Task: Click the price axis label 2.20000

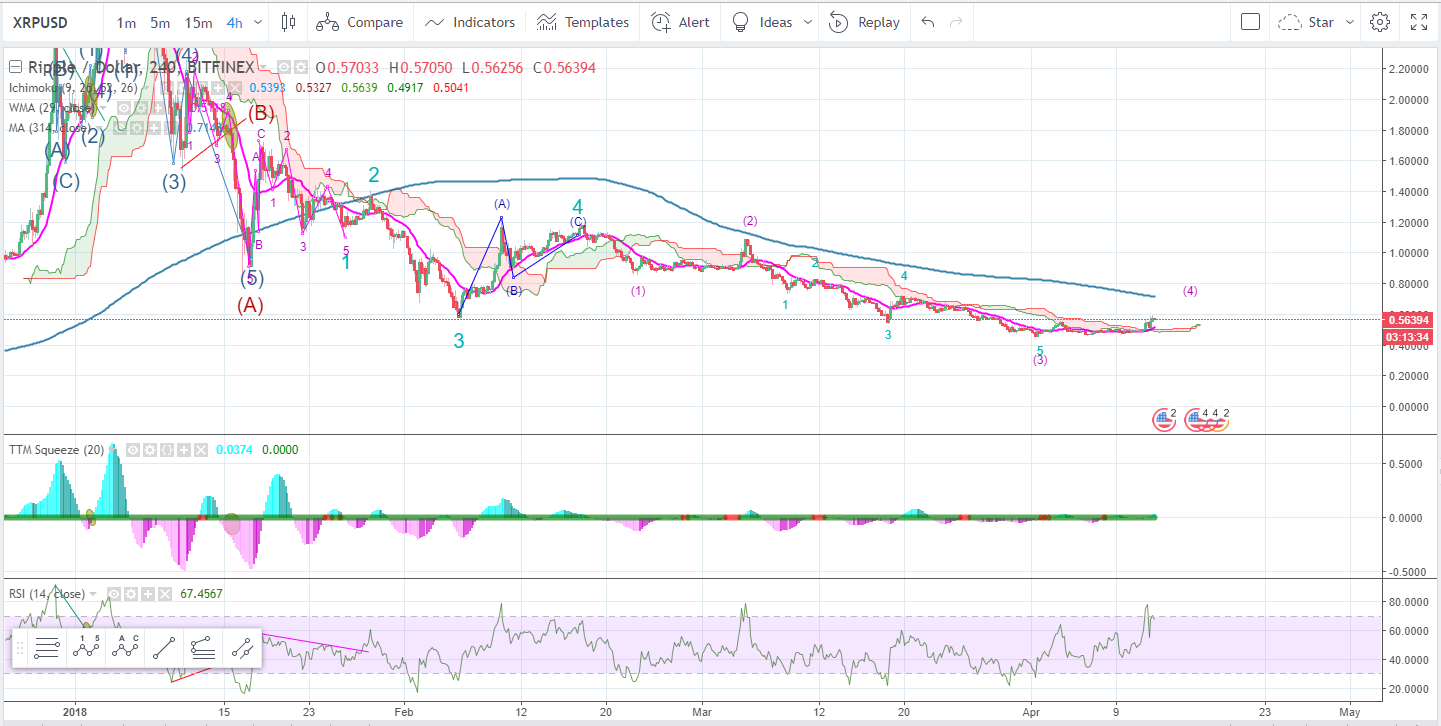Action: coord(1406,69)
